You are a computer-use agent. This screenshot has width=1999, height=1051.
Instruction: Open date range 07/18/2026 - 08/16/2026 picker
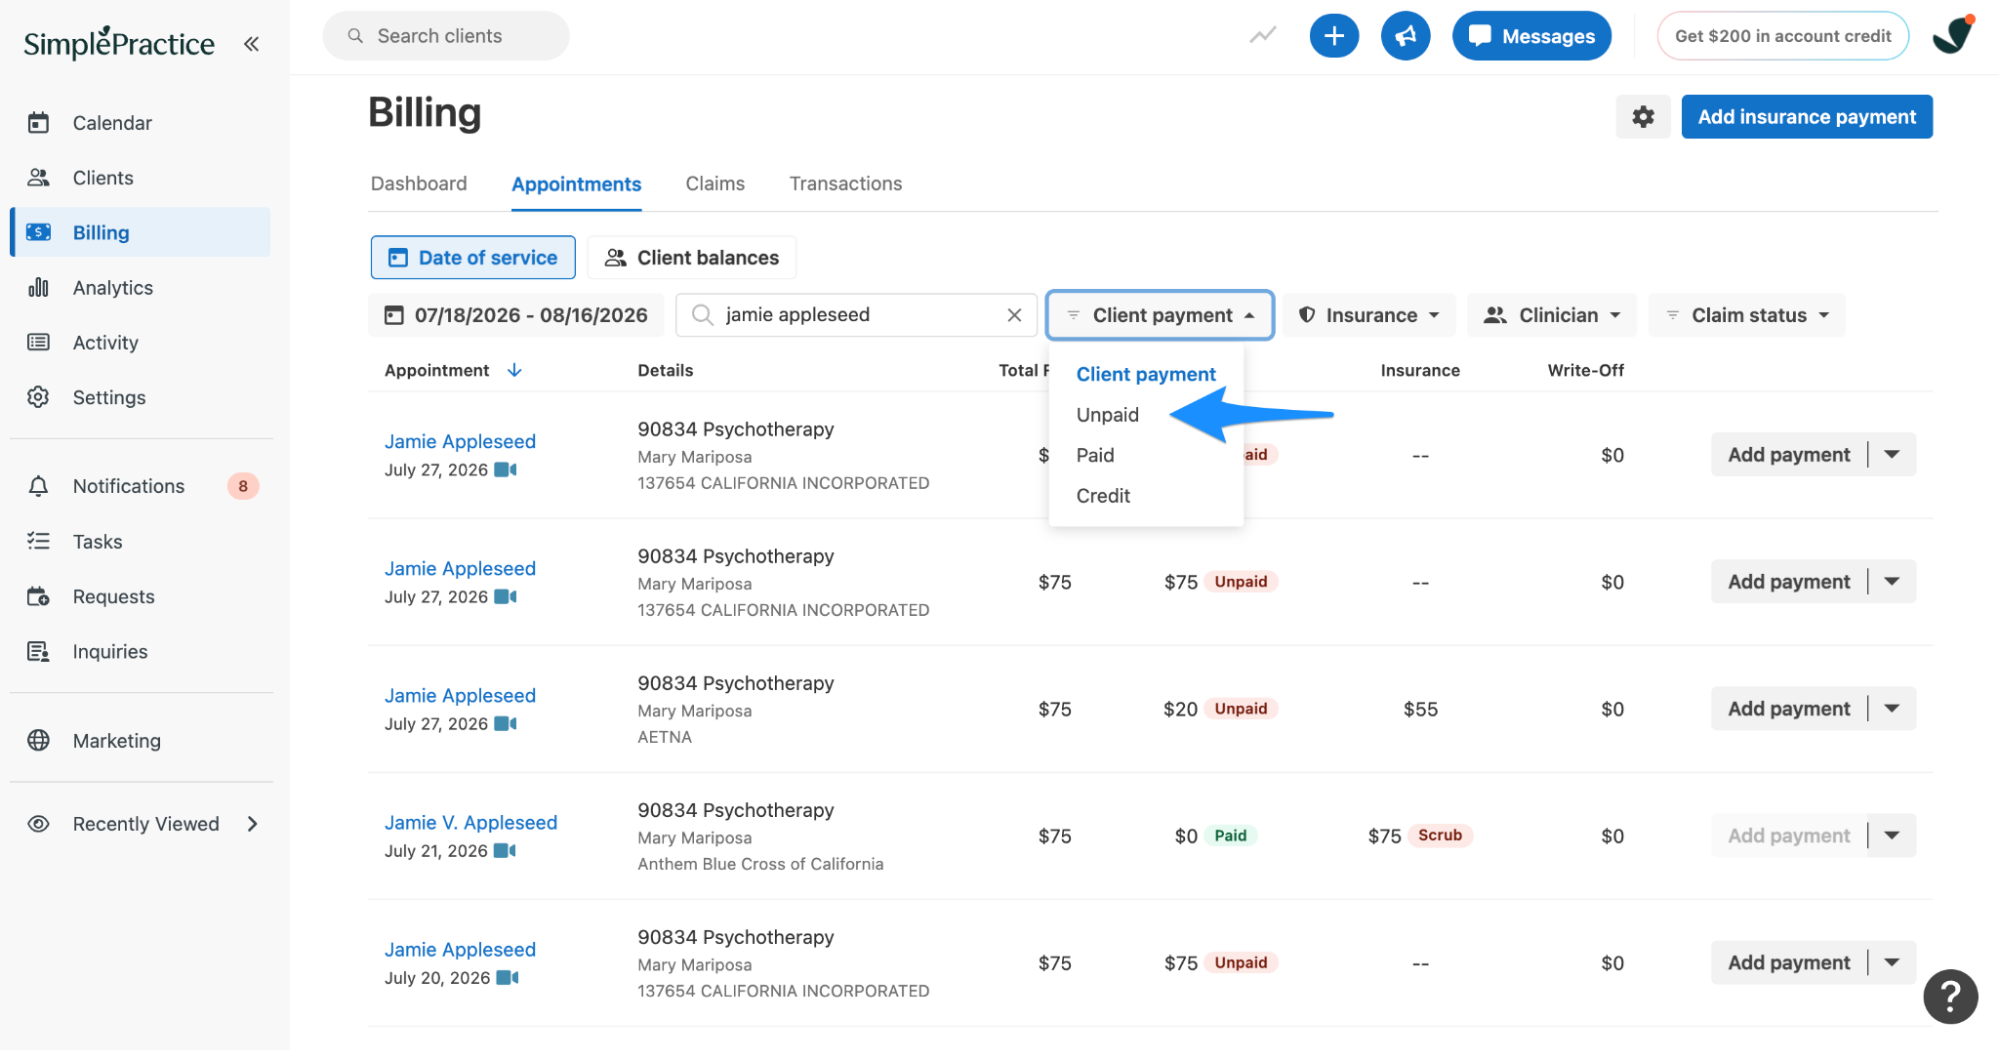point(517,315)
